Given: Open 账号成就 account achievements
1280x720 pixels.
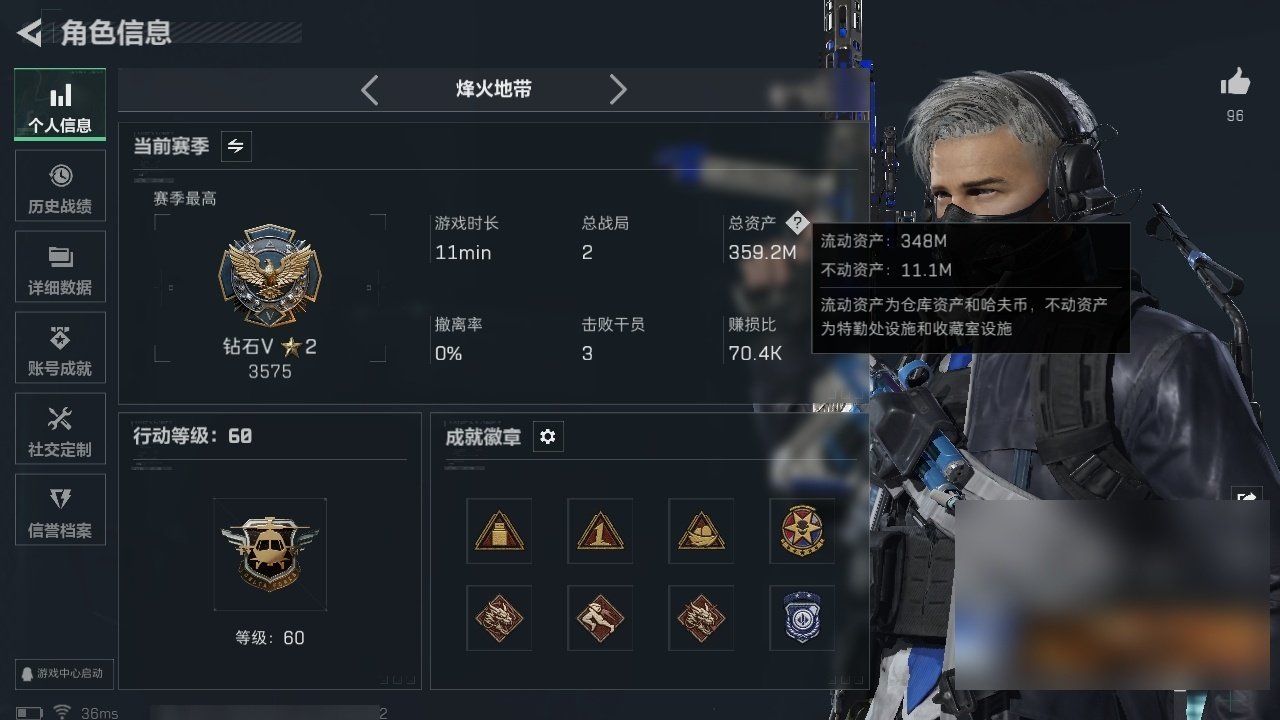Looking at the screenshot, I should pyautogui.click(x=60, y=348).
